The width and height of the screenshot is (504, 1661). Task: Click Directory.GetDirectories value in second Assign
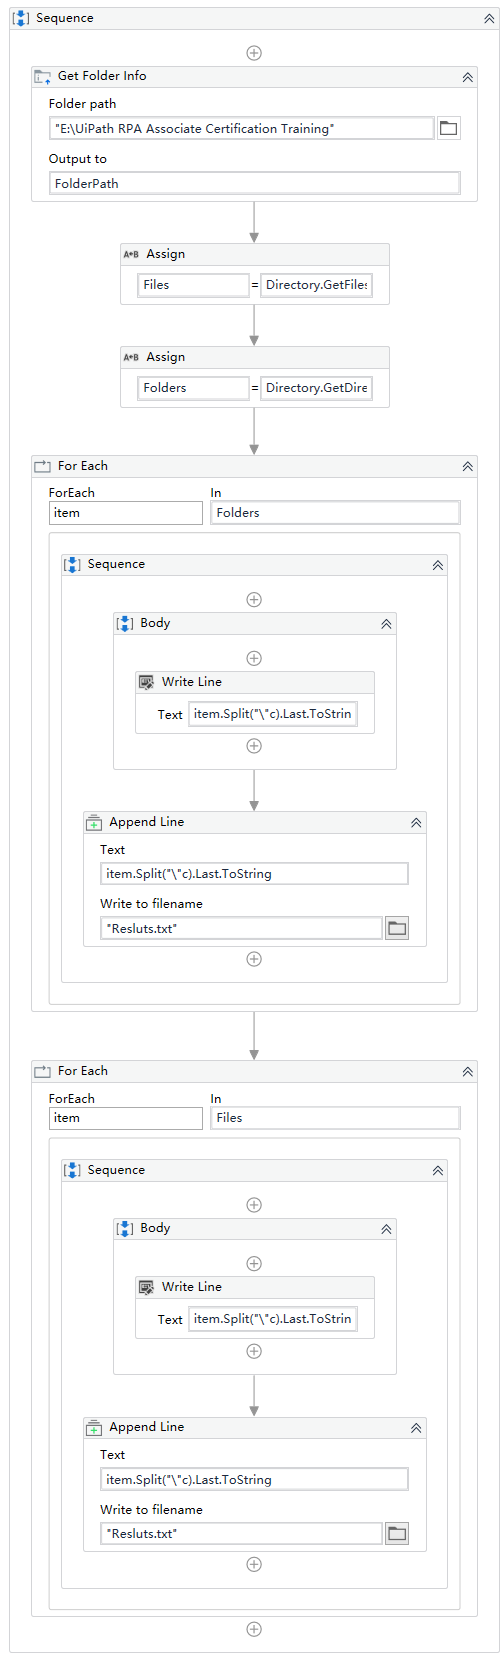pos(316,388)
